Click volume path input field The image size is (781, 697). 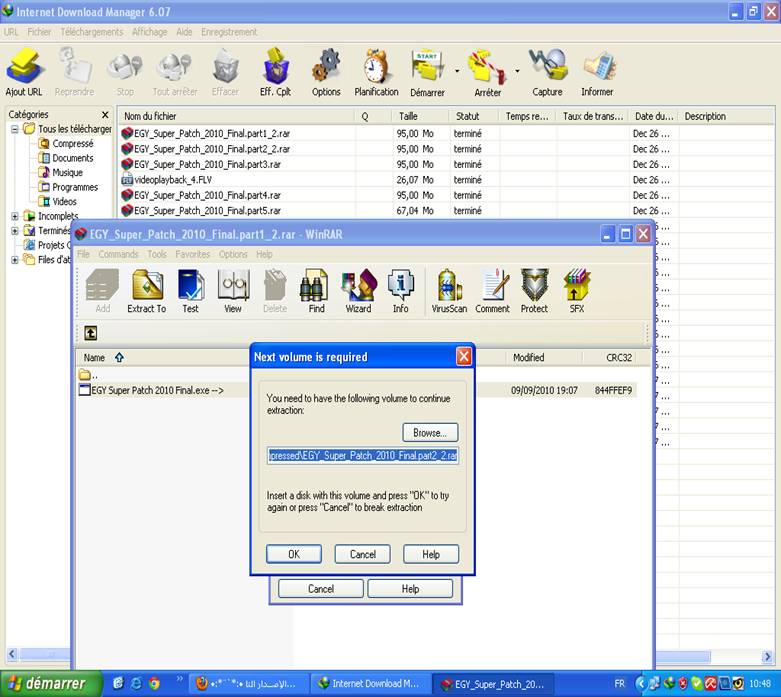[363, 455]
